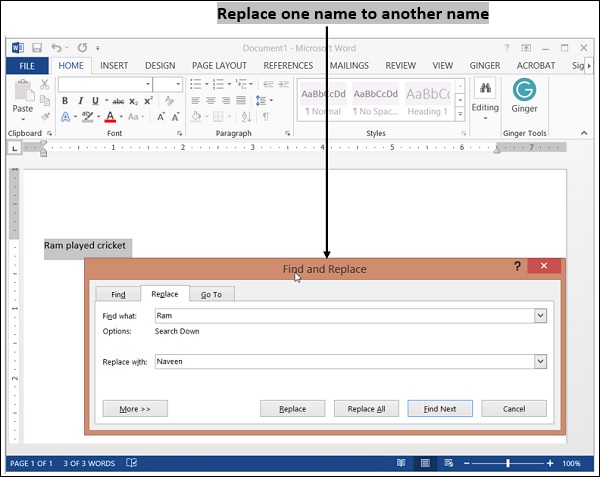Click the Italic formatting icon
Viewport: 600px width, 477px height.
coord(81,101)
